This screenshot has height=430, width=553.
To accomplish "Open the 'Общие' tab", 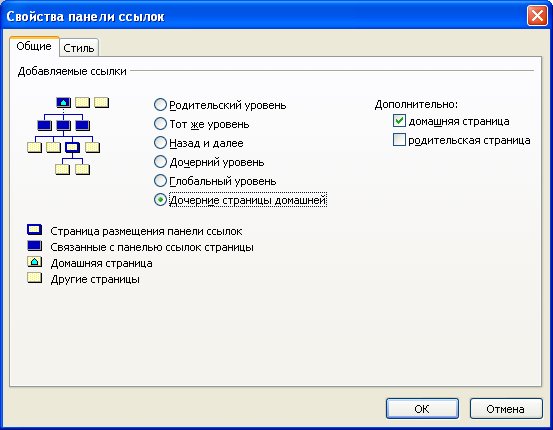I will click(x=34, y=46).
